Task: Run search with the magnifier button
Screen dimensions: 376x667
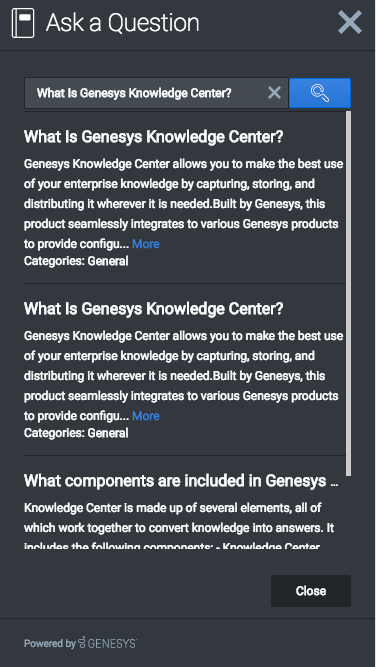Action: pyautogui.click(x=320, y=93)
